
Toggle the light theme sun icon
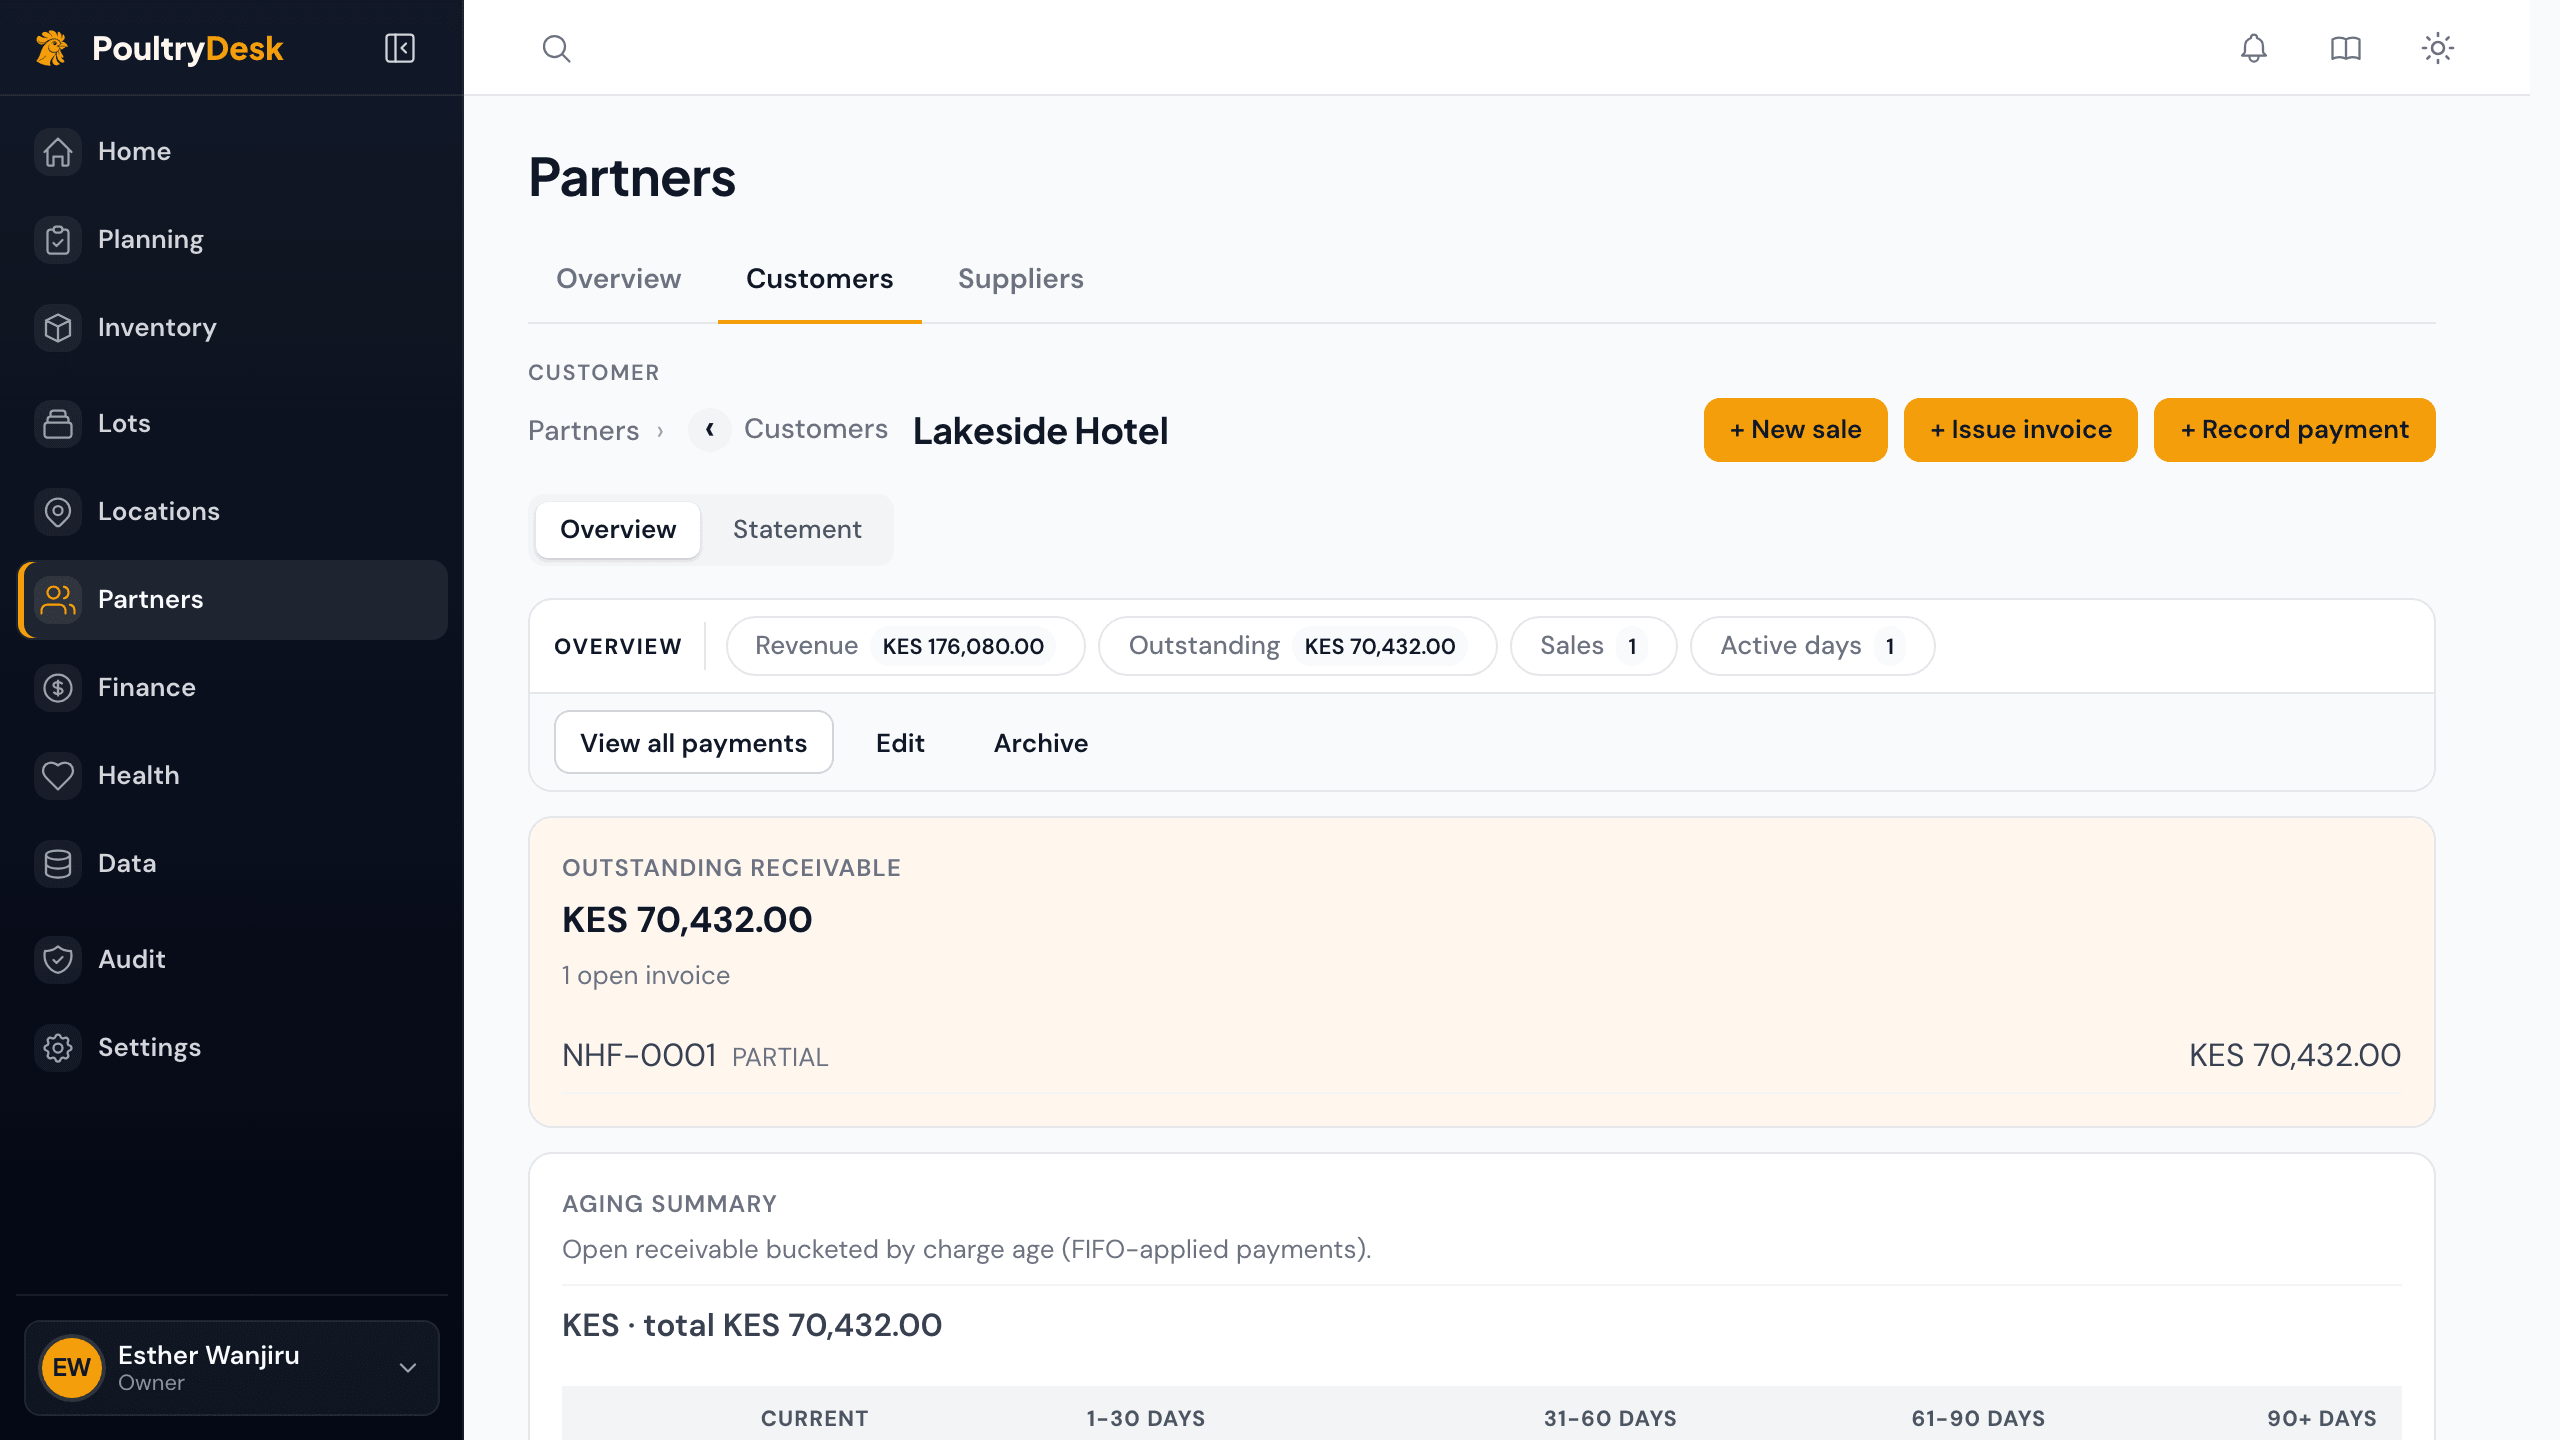[2437, 48]
